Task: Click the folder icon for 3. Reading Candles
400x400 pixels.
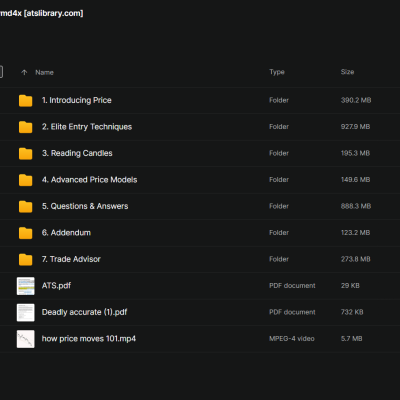Action: pos(25,153)
